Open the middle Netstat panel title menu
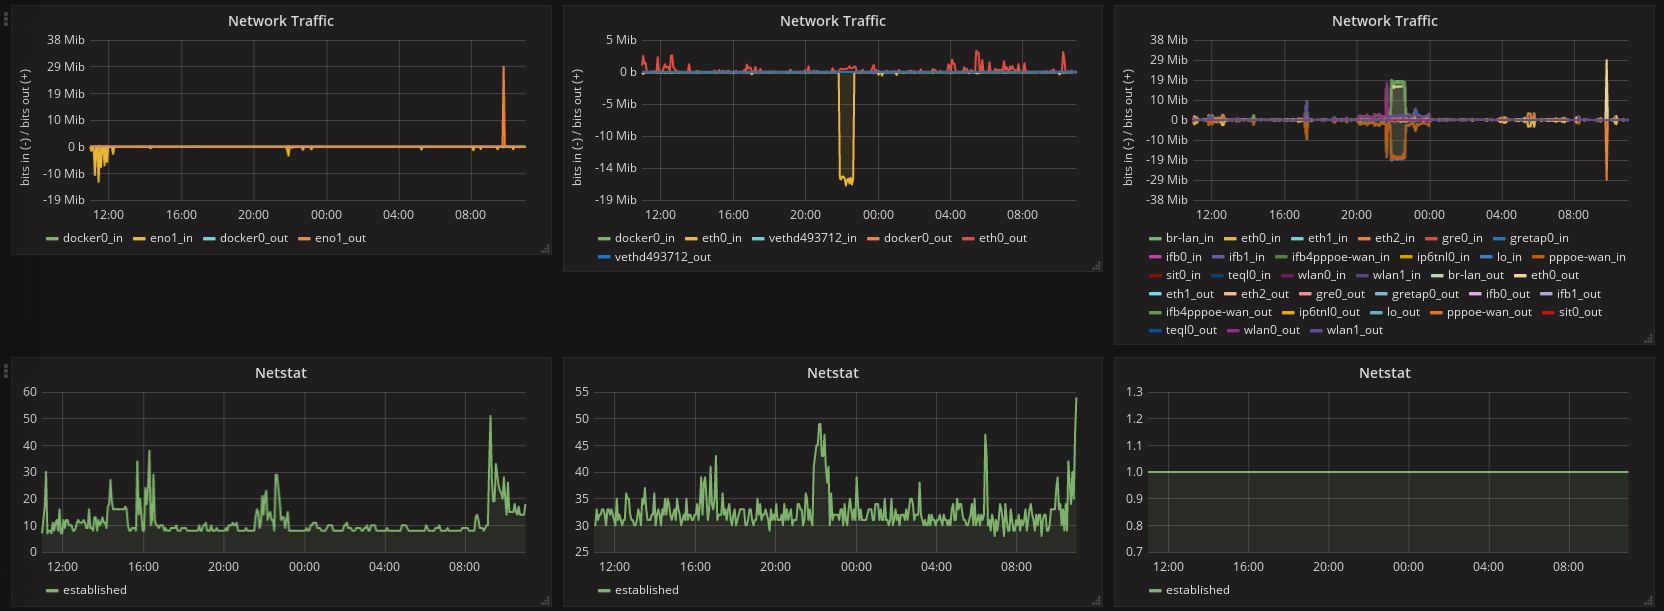1664x611 pixels. (832, 373)
